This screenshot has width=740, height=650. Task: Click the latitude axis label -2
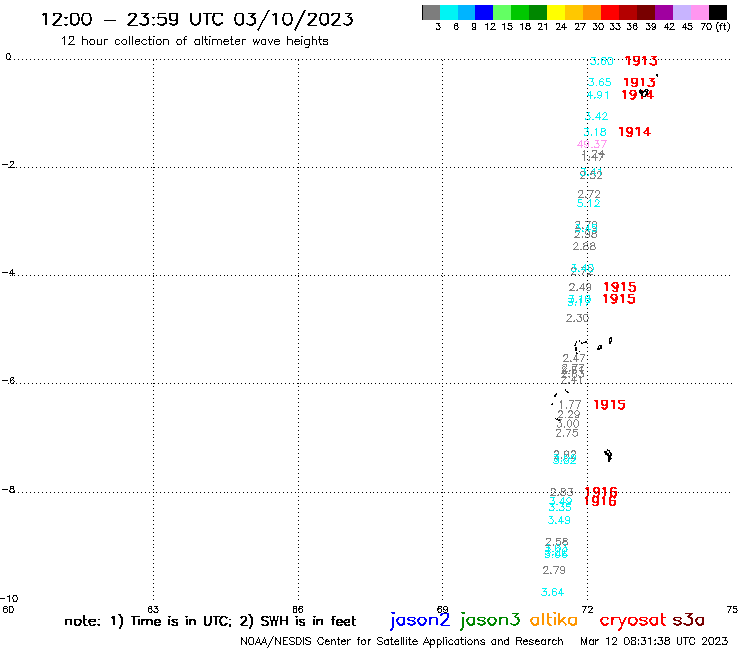click(x=8, y=165)
